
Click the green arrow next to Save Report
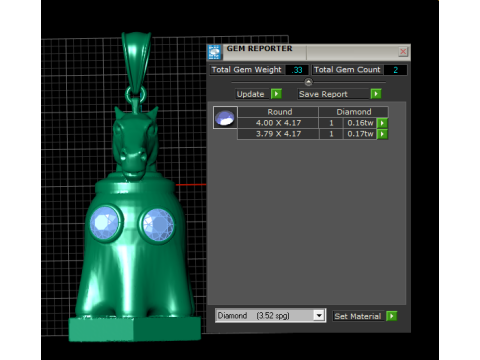click(x=376, y=94)
